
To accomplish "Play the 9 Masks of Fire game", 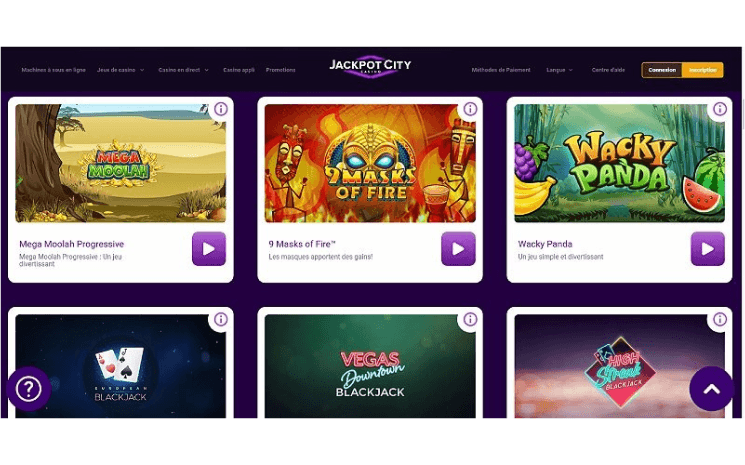I will click(458, 248).
